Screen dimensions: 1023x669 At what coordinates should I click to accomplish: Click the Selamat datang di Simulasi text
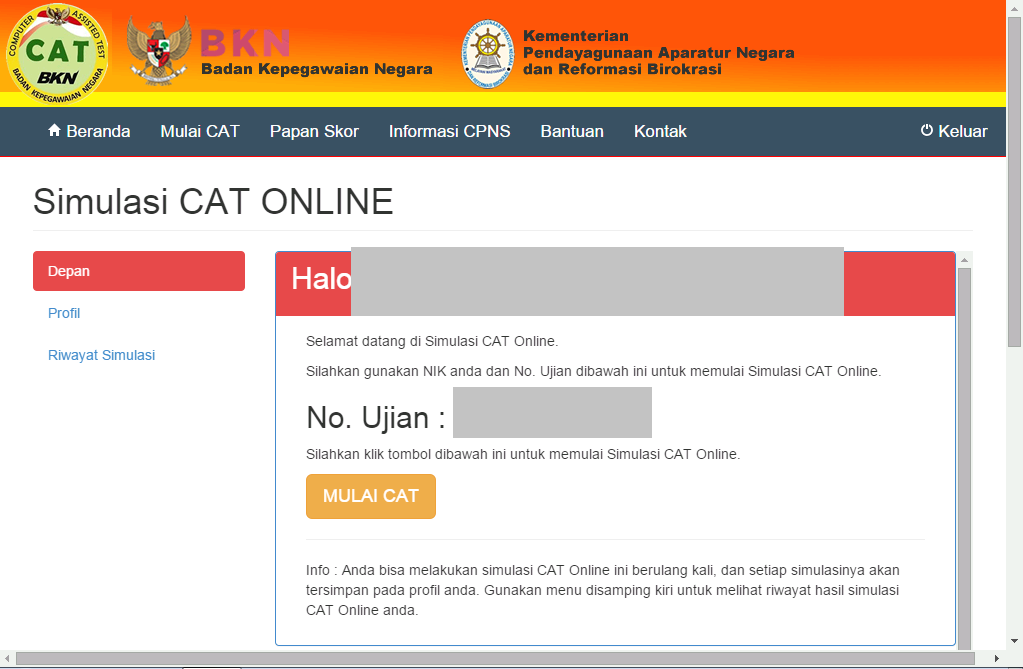pos(432,341)
